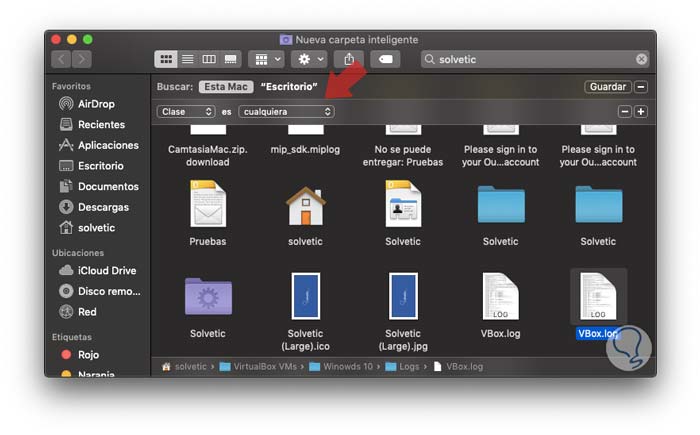Select the Esta Mac search scope
This screenshot has width=700, height=435.
[226, 87]
